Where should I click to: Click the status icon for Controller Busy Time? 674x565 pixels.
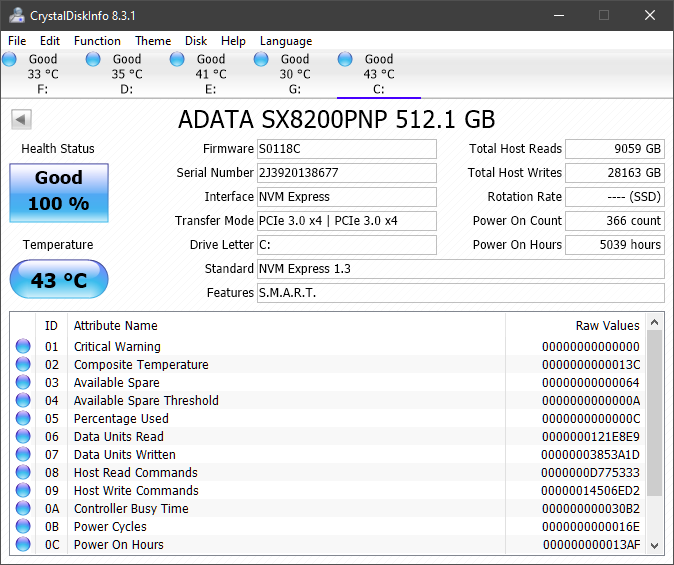pos(23,508)
